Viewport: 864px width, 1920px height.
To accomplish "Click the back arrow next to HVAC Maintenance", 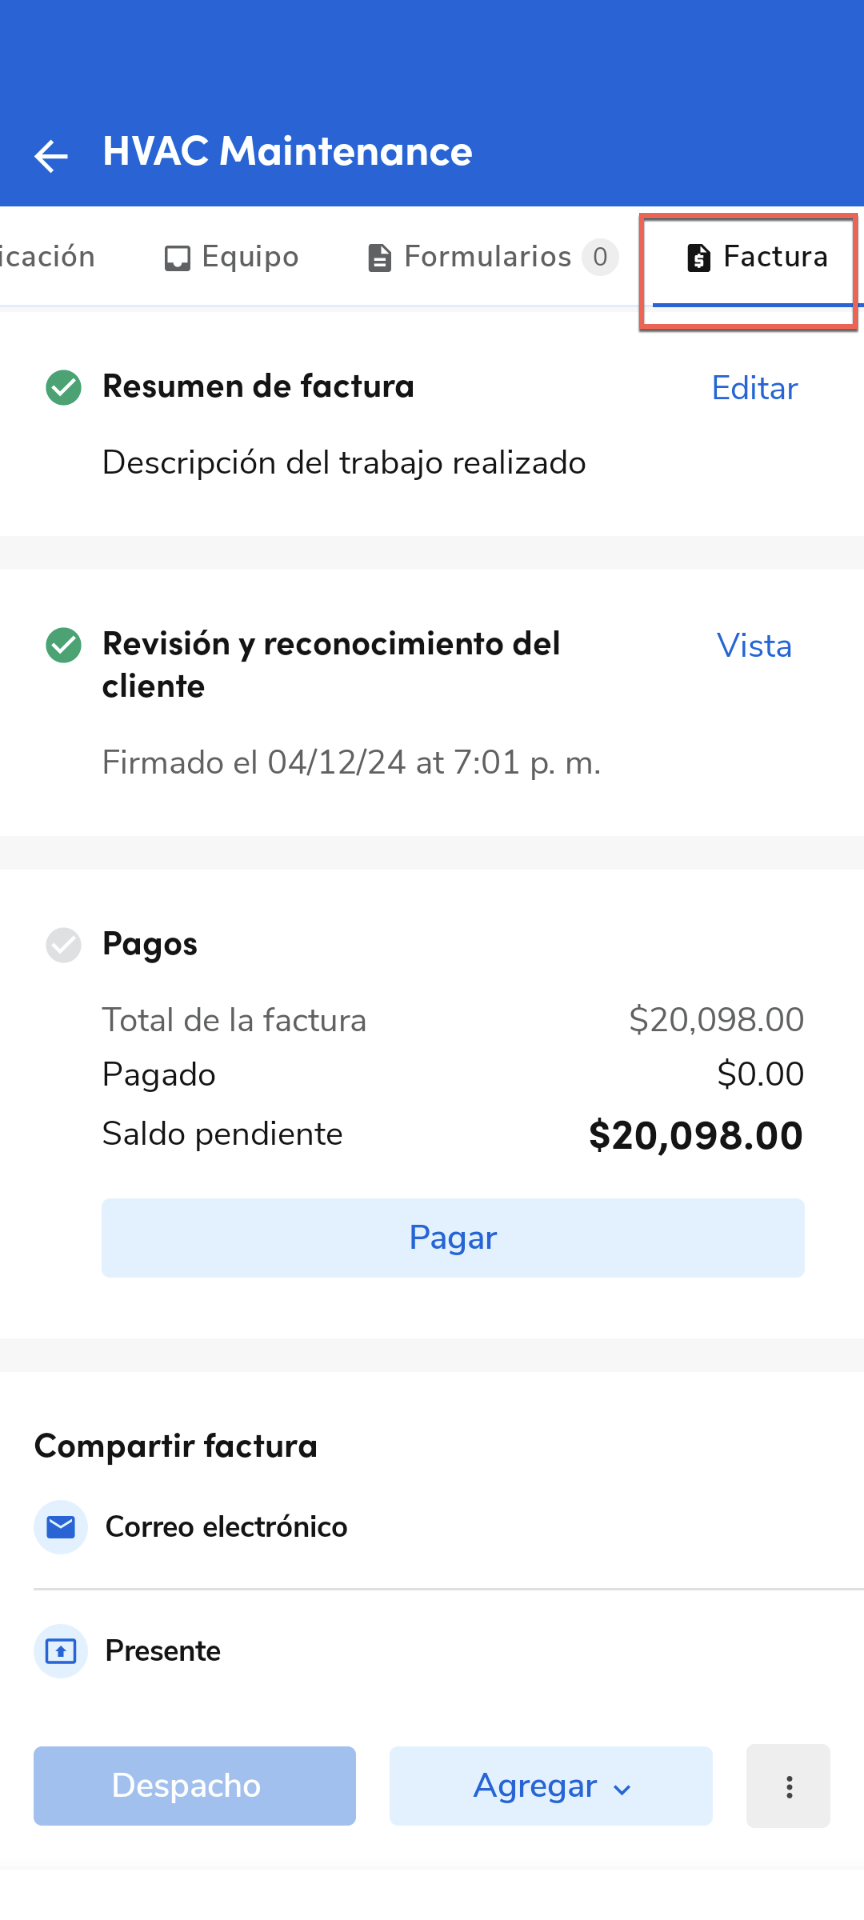I will [50, 156].
